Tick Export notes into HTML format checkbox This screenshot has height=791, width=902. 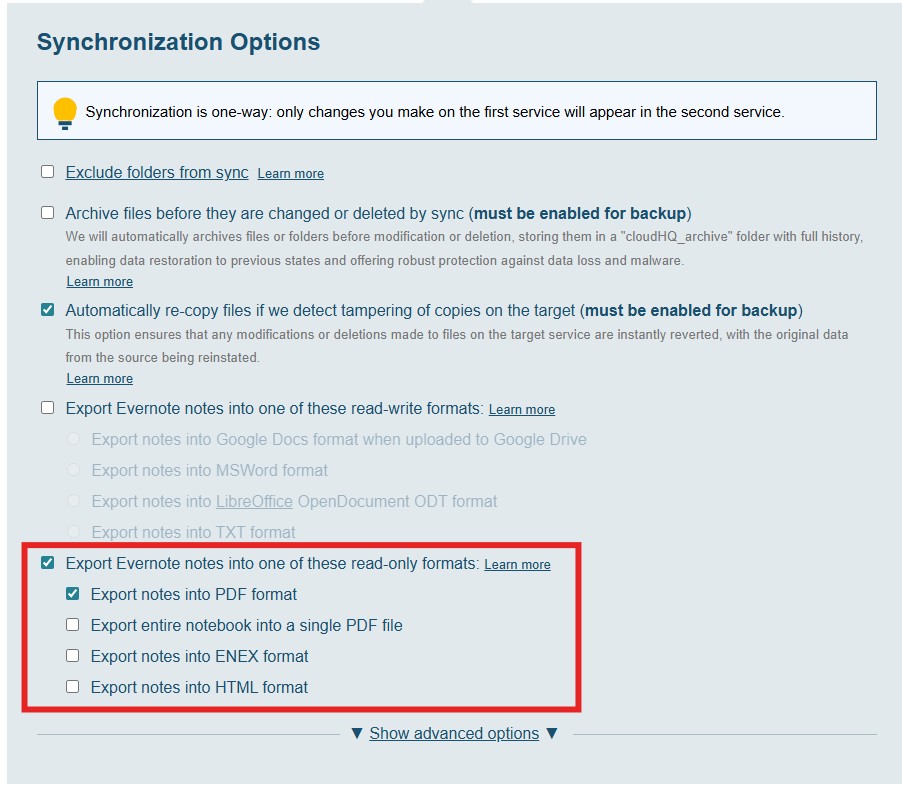pyautogui.click(x=73, y=687)
